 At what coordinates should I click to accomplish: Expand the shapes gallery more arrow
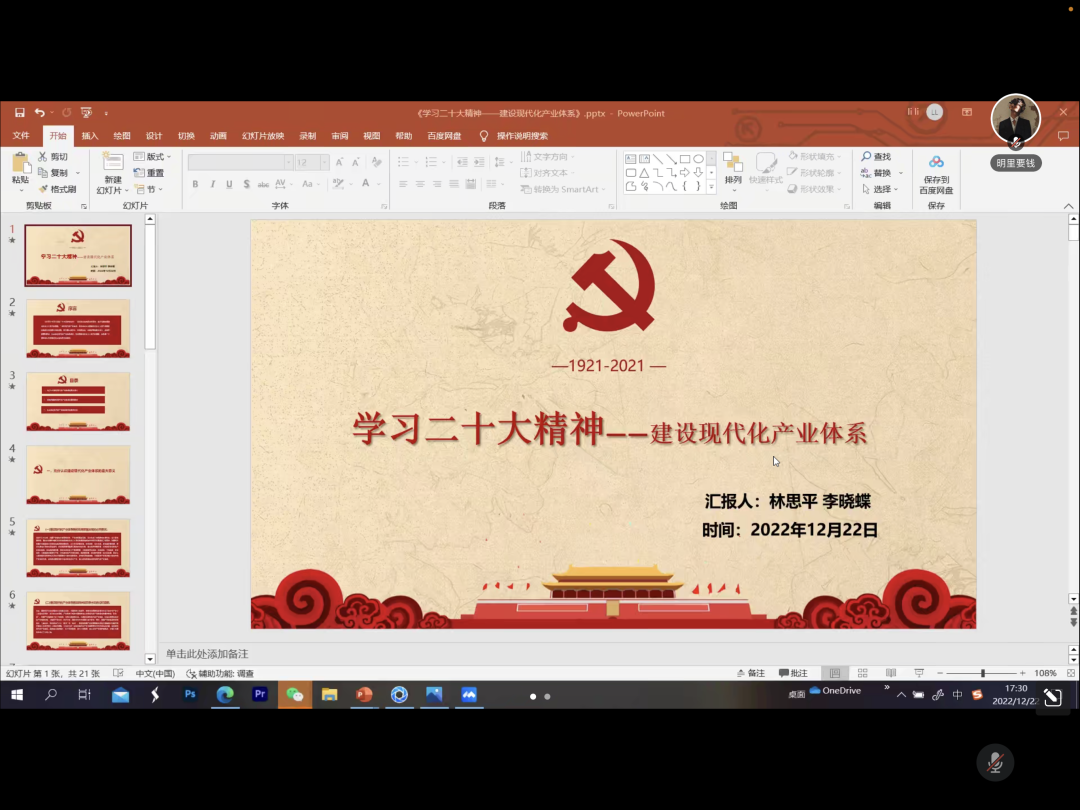[x=712, y=187]
